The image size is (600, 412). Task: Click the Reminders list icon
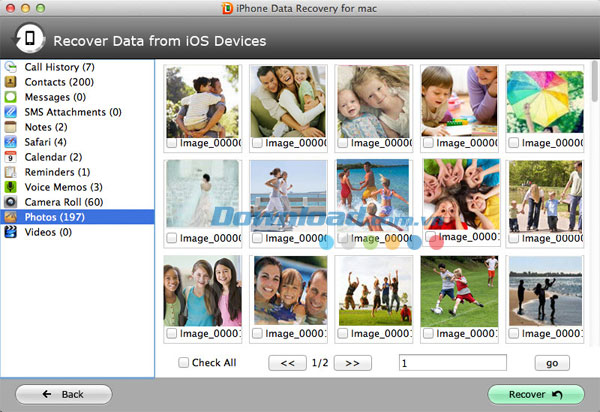click(11, 172)
